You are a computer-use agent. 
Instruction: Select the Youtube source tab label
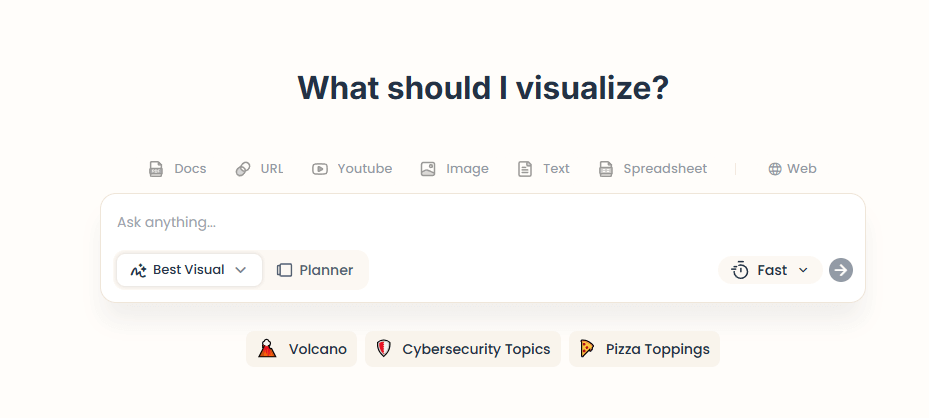pos(365,169)
